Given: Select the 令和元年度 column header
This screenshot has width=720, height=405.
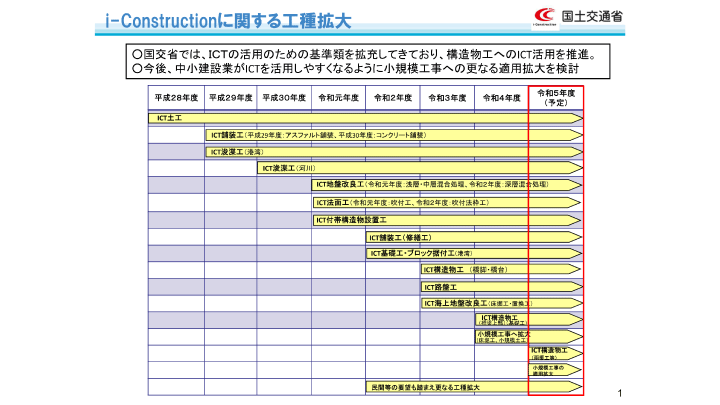Looking at the screenshot, I should pos(338,98).
